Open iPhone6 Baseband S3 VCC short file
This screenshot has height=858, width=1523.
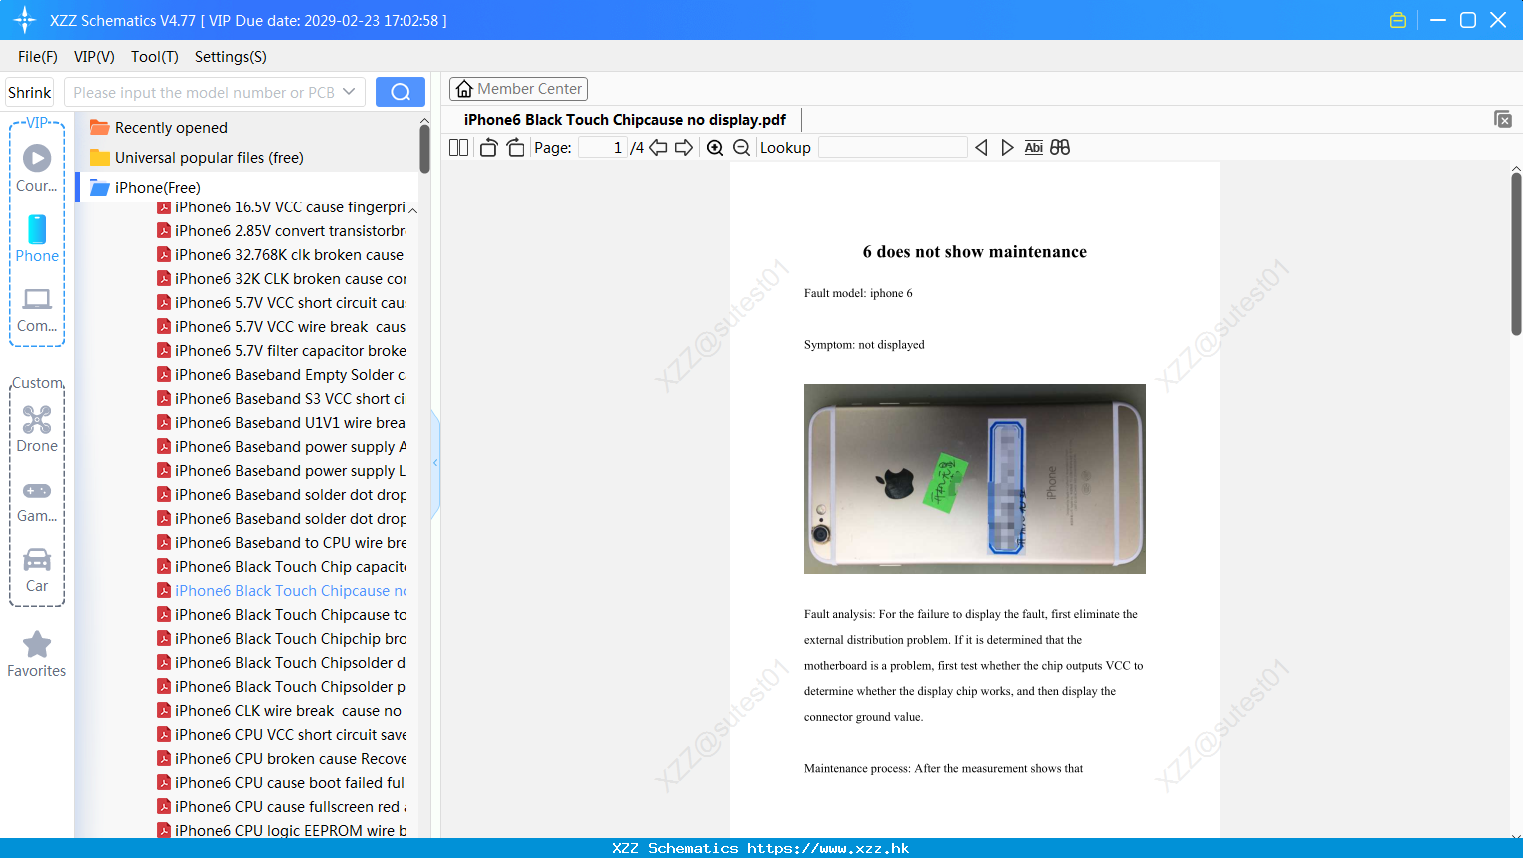coord(281,399)
